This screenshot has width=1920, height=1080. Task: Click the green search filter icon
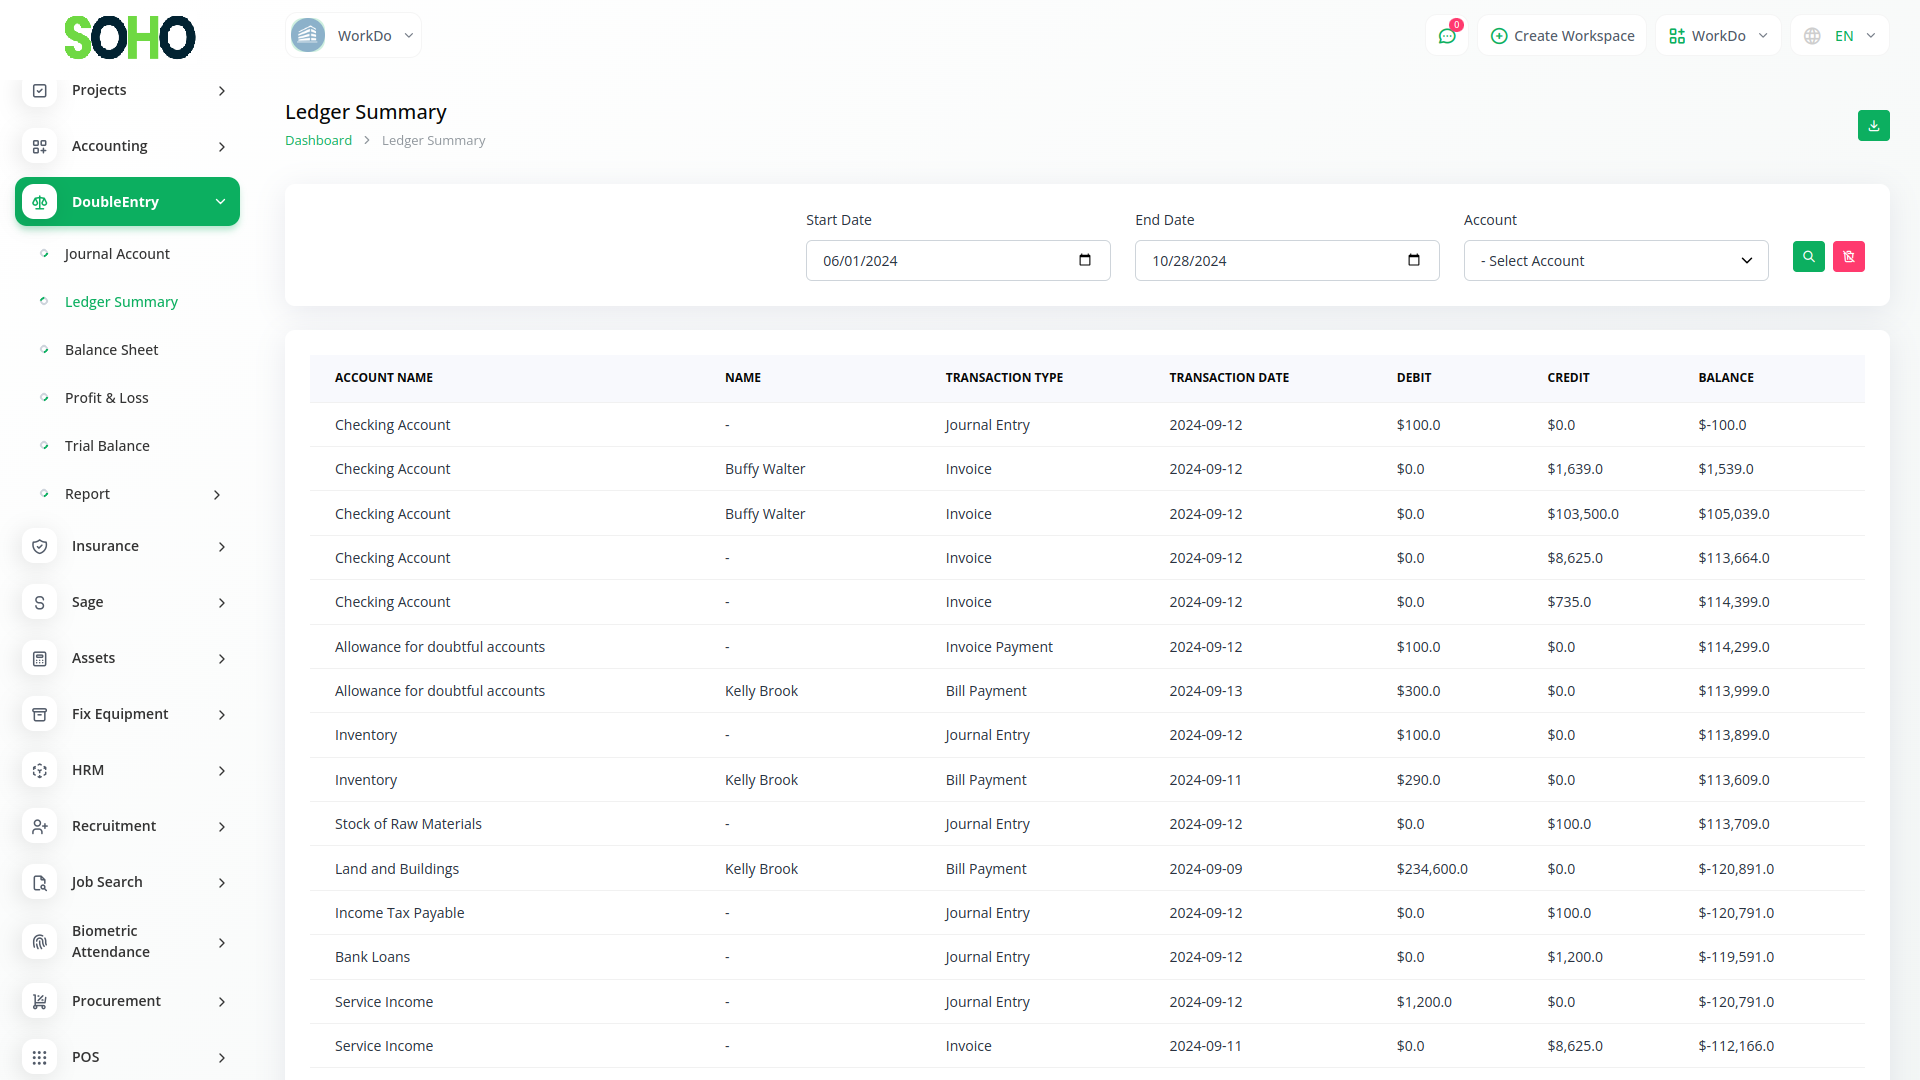coord(1808,257)
